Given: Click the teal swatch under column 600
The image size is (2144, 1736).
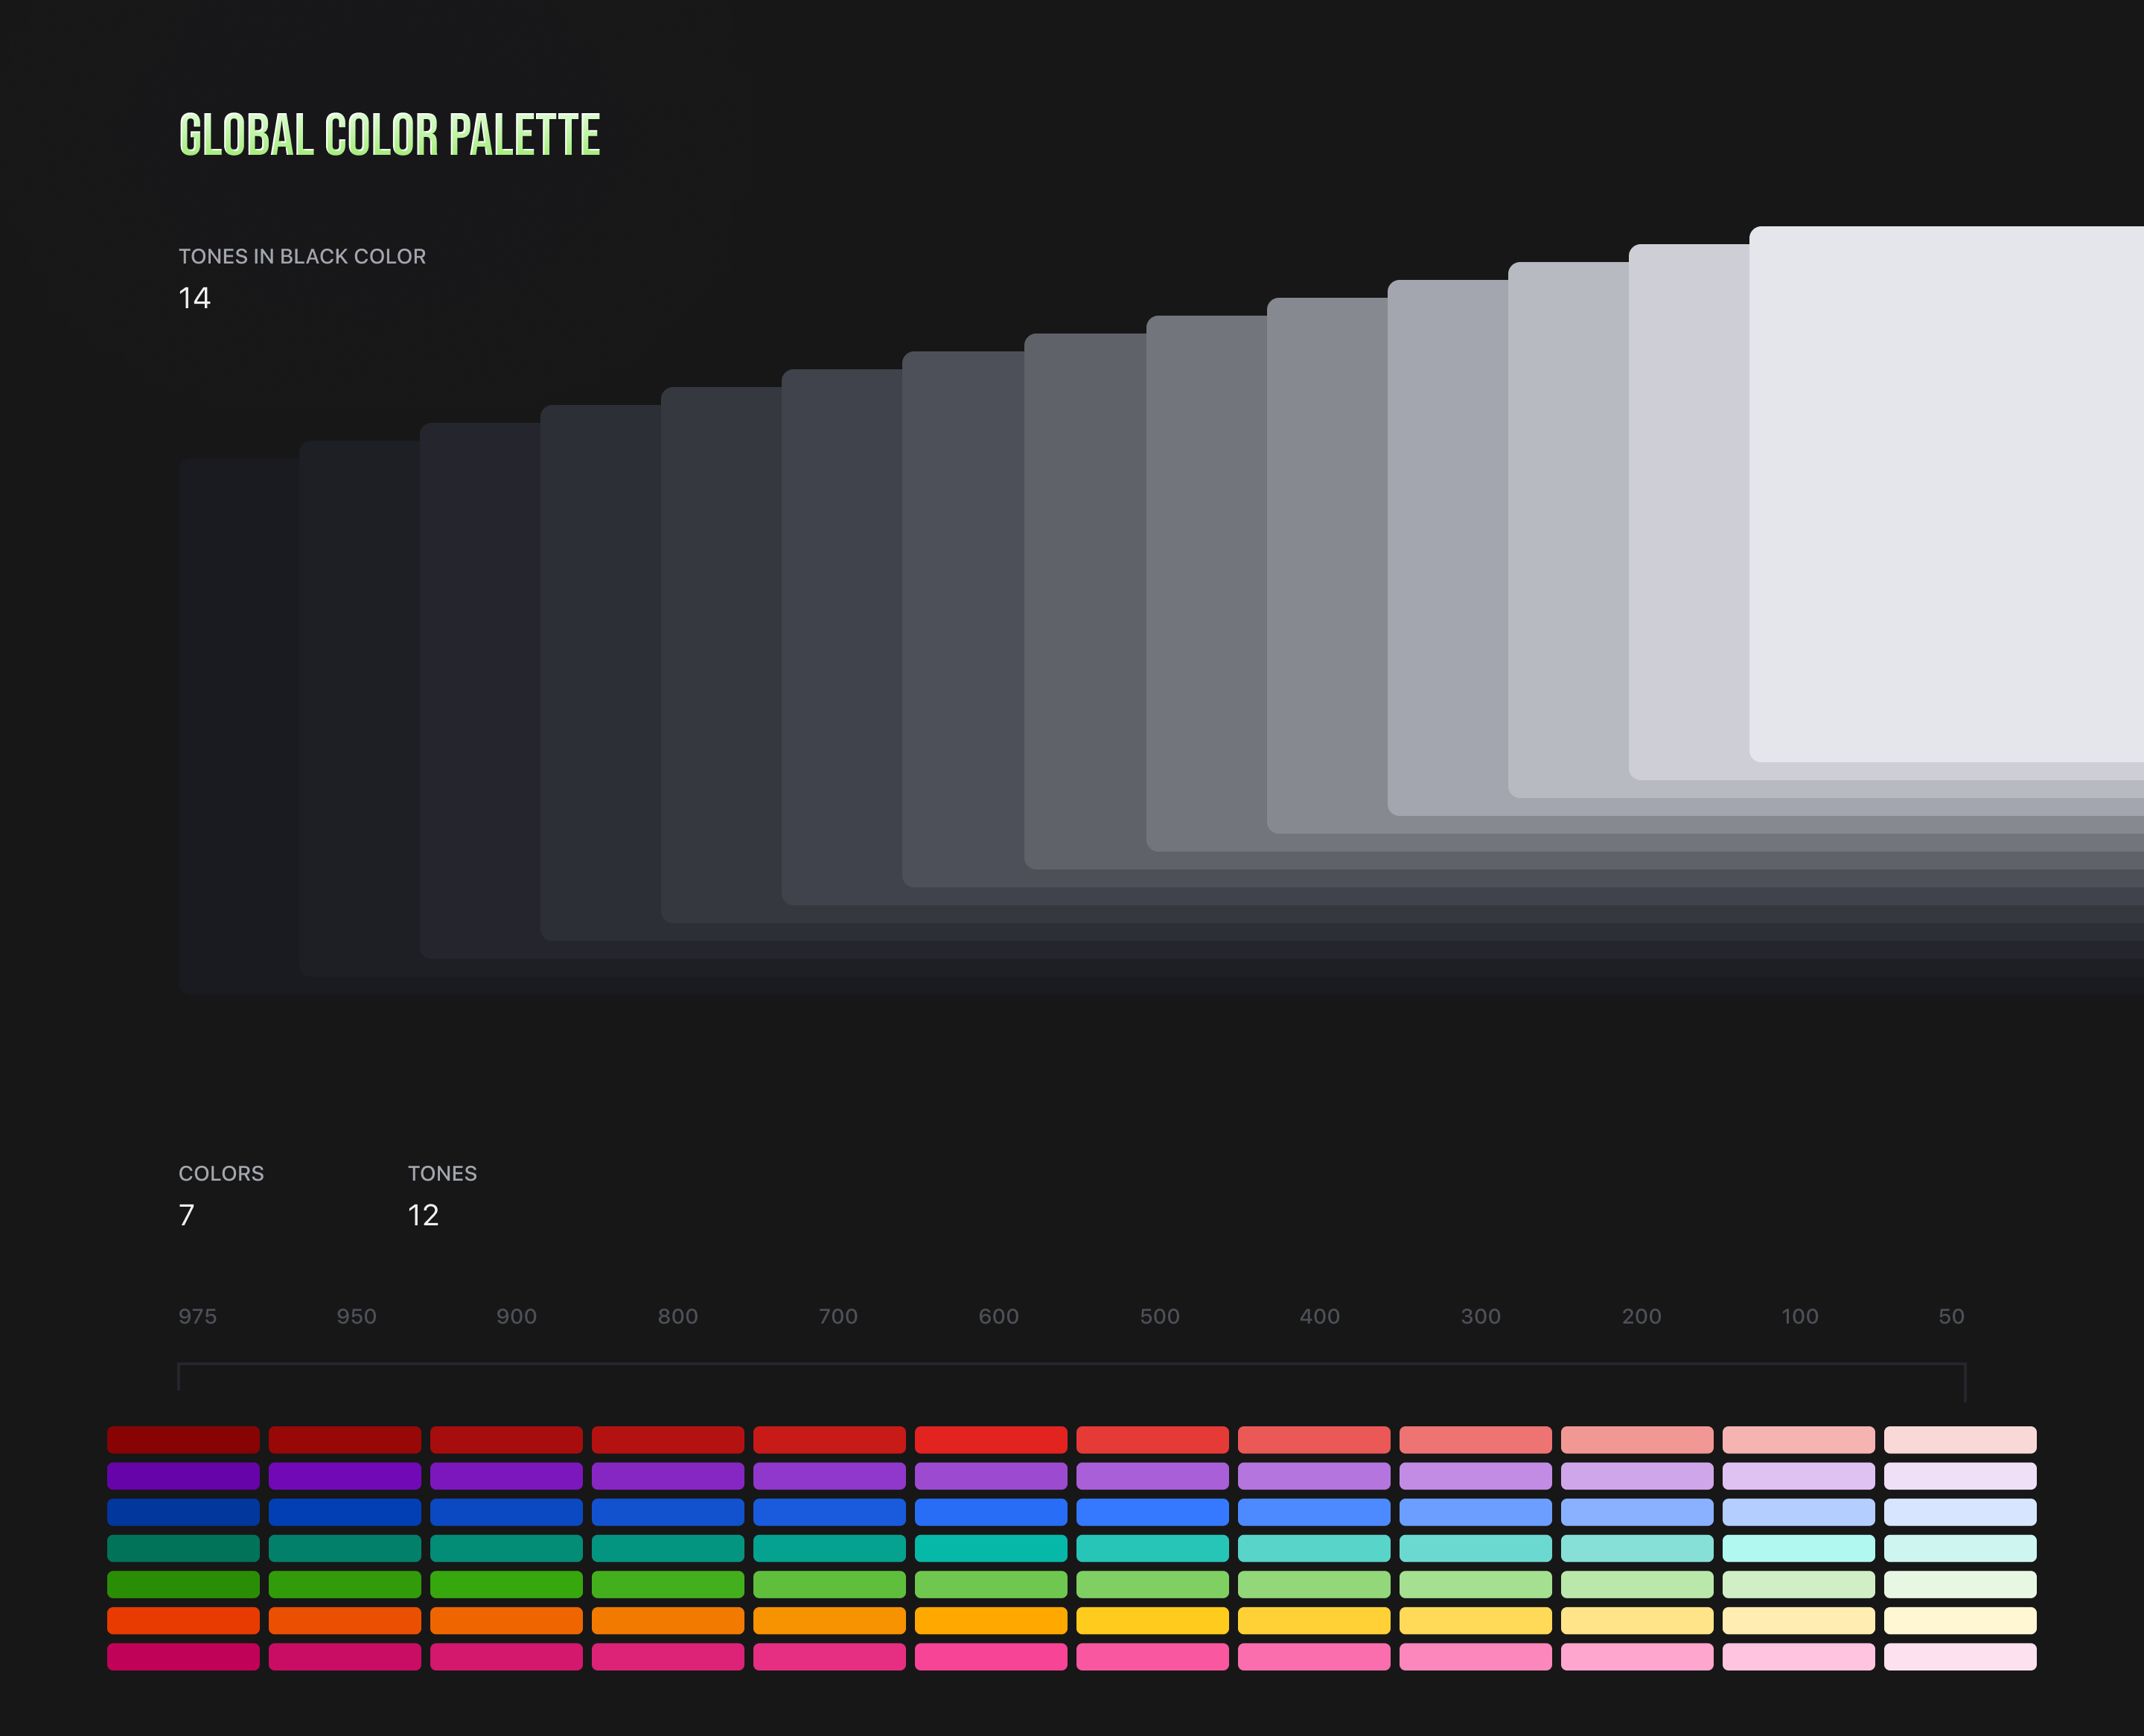Looking at the screenshot, I should point(990,1548).
